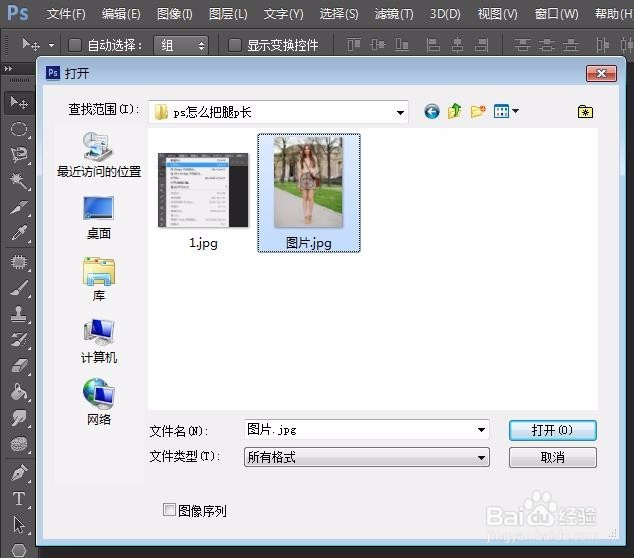The image size is (634, 558).
Task: Open the Window menu
Action: tap(556, 14)
